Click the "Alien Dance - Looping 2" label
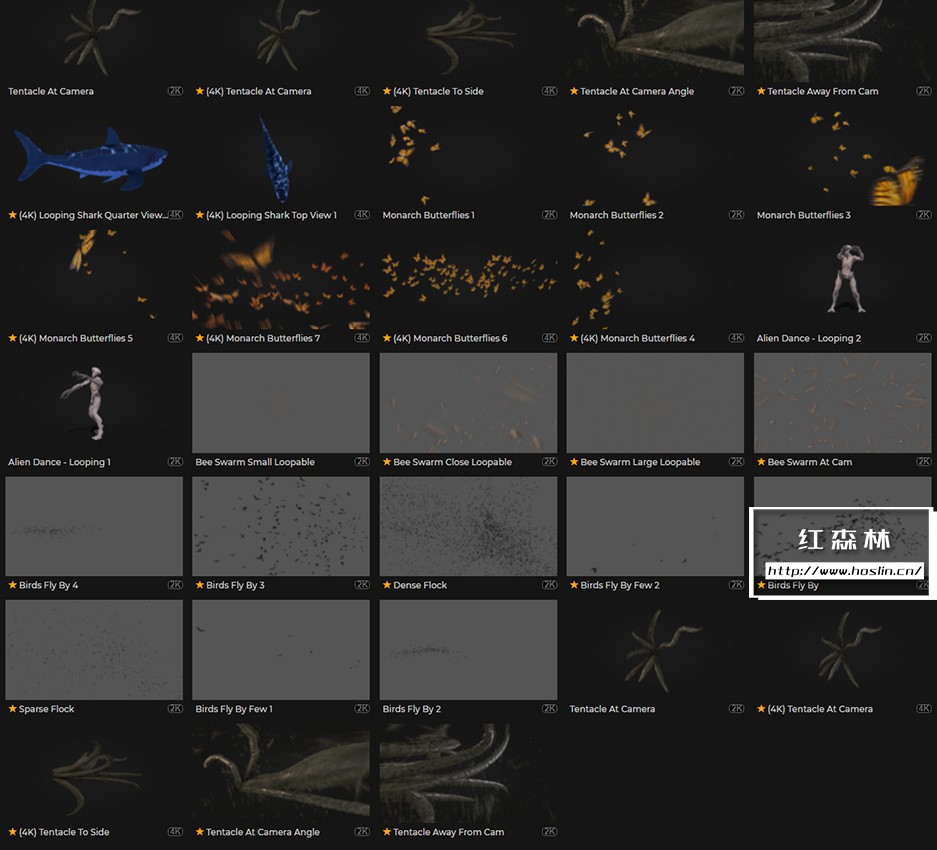 (809, 338)
